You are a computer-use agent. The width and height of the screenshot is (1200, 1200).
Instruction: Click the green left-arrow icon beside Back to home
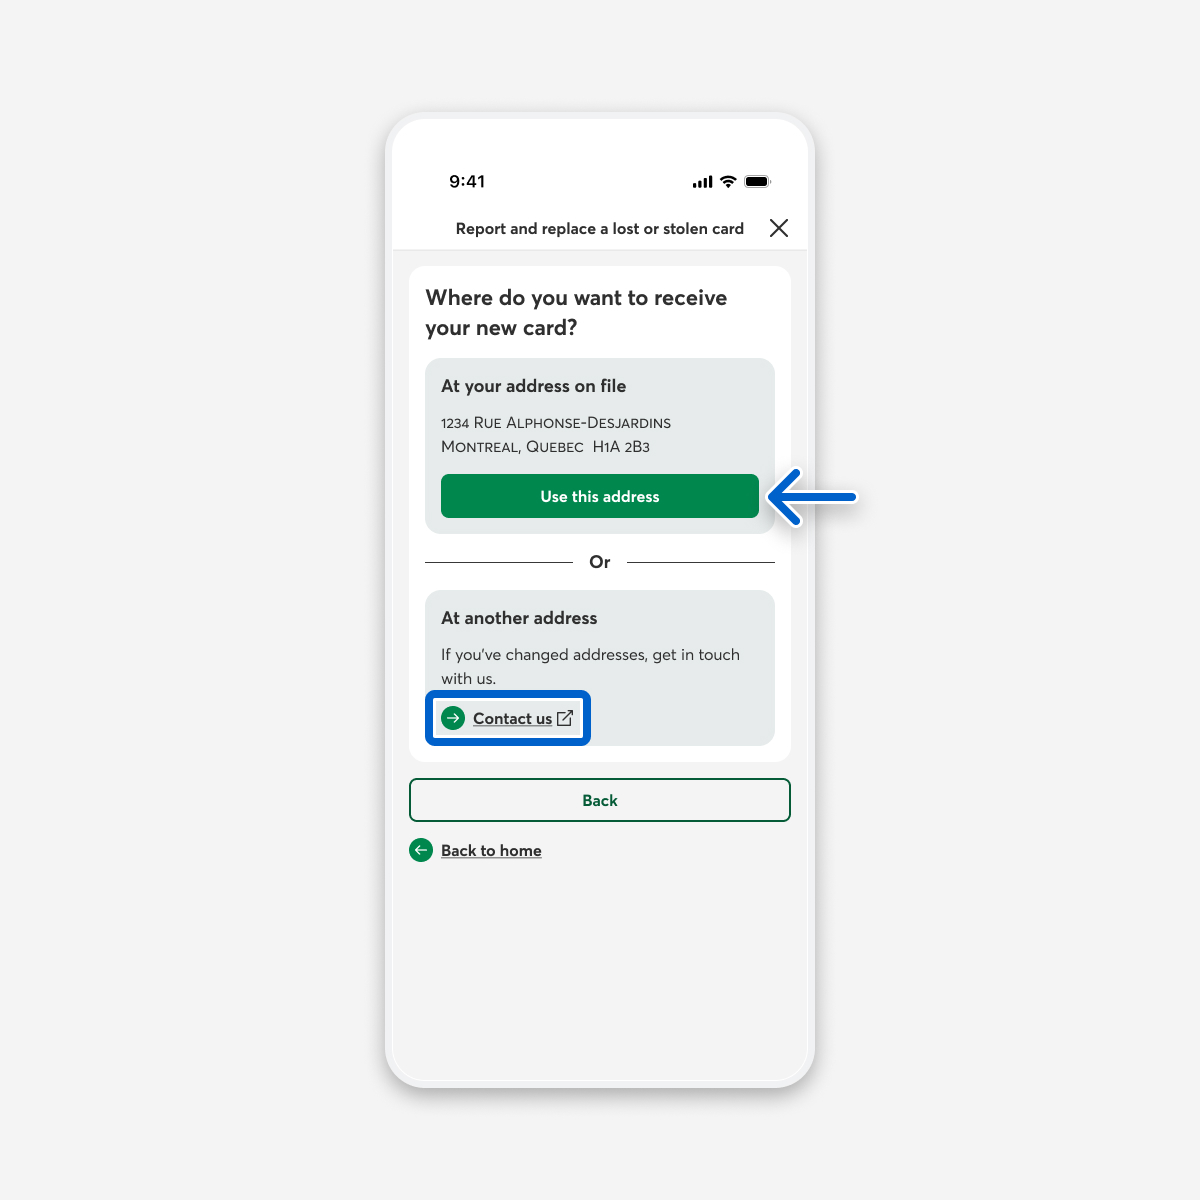click(x=421, y=850)
